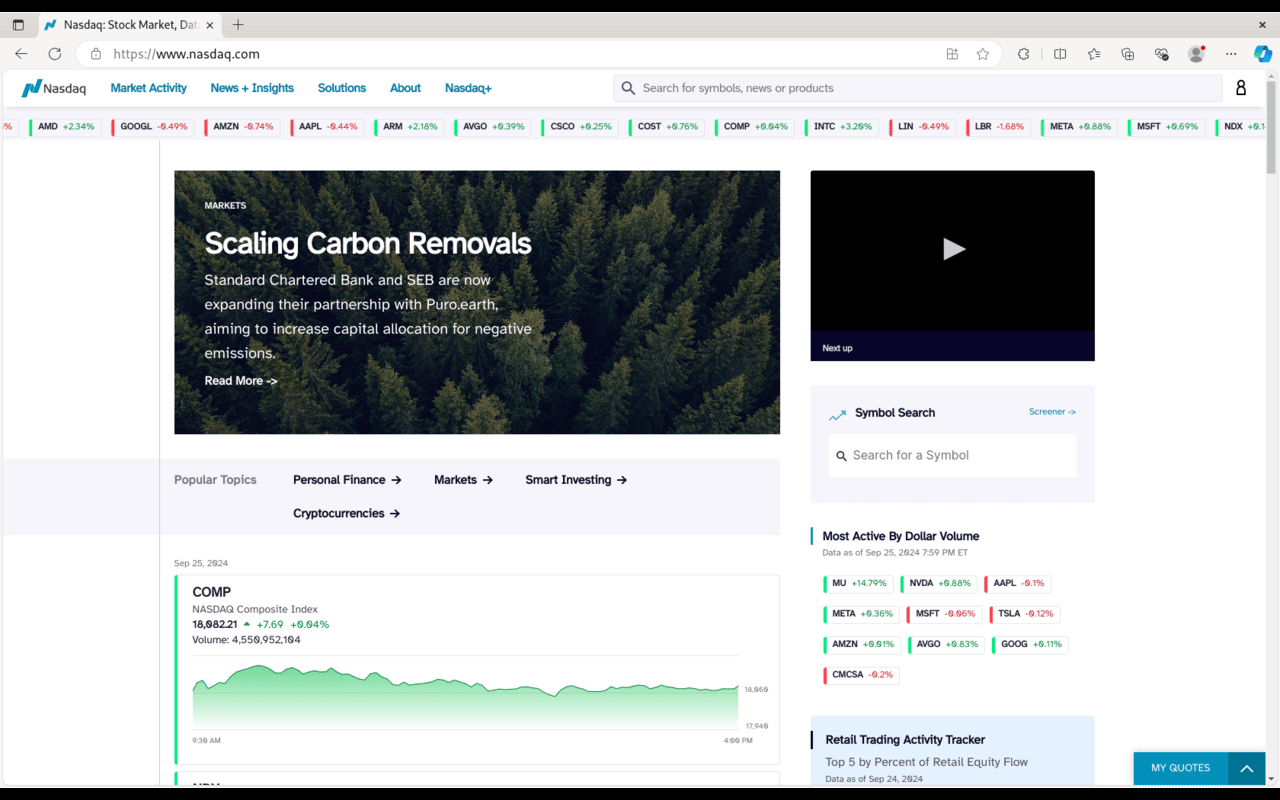Screen dimensions: 1280x800
Task: Expand the My Quotes panel chevron
Action: tap(1247, 768)
